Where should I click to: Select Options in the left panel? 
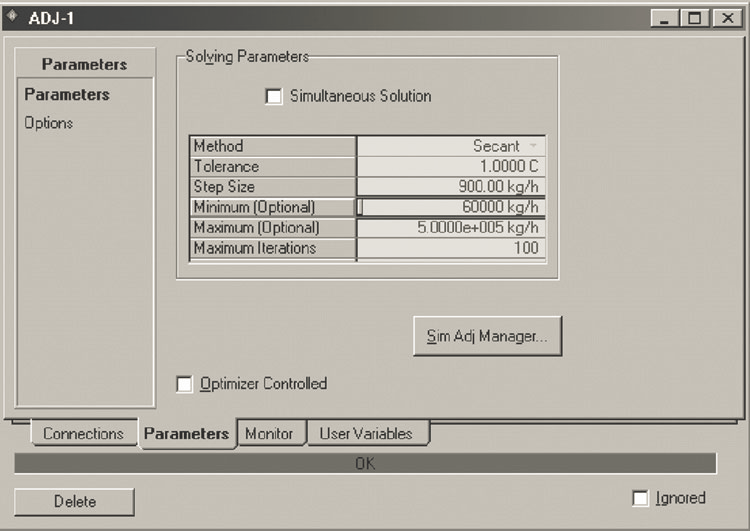click(49, 123)
